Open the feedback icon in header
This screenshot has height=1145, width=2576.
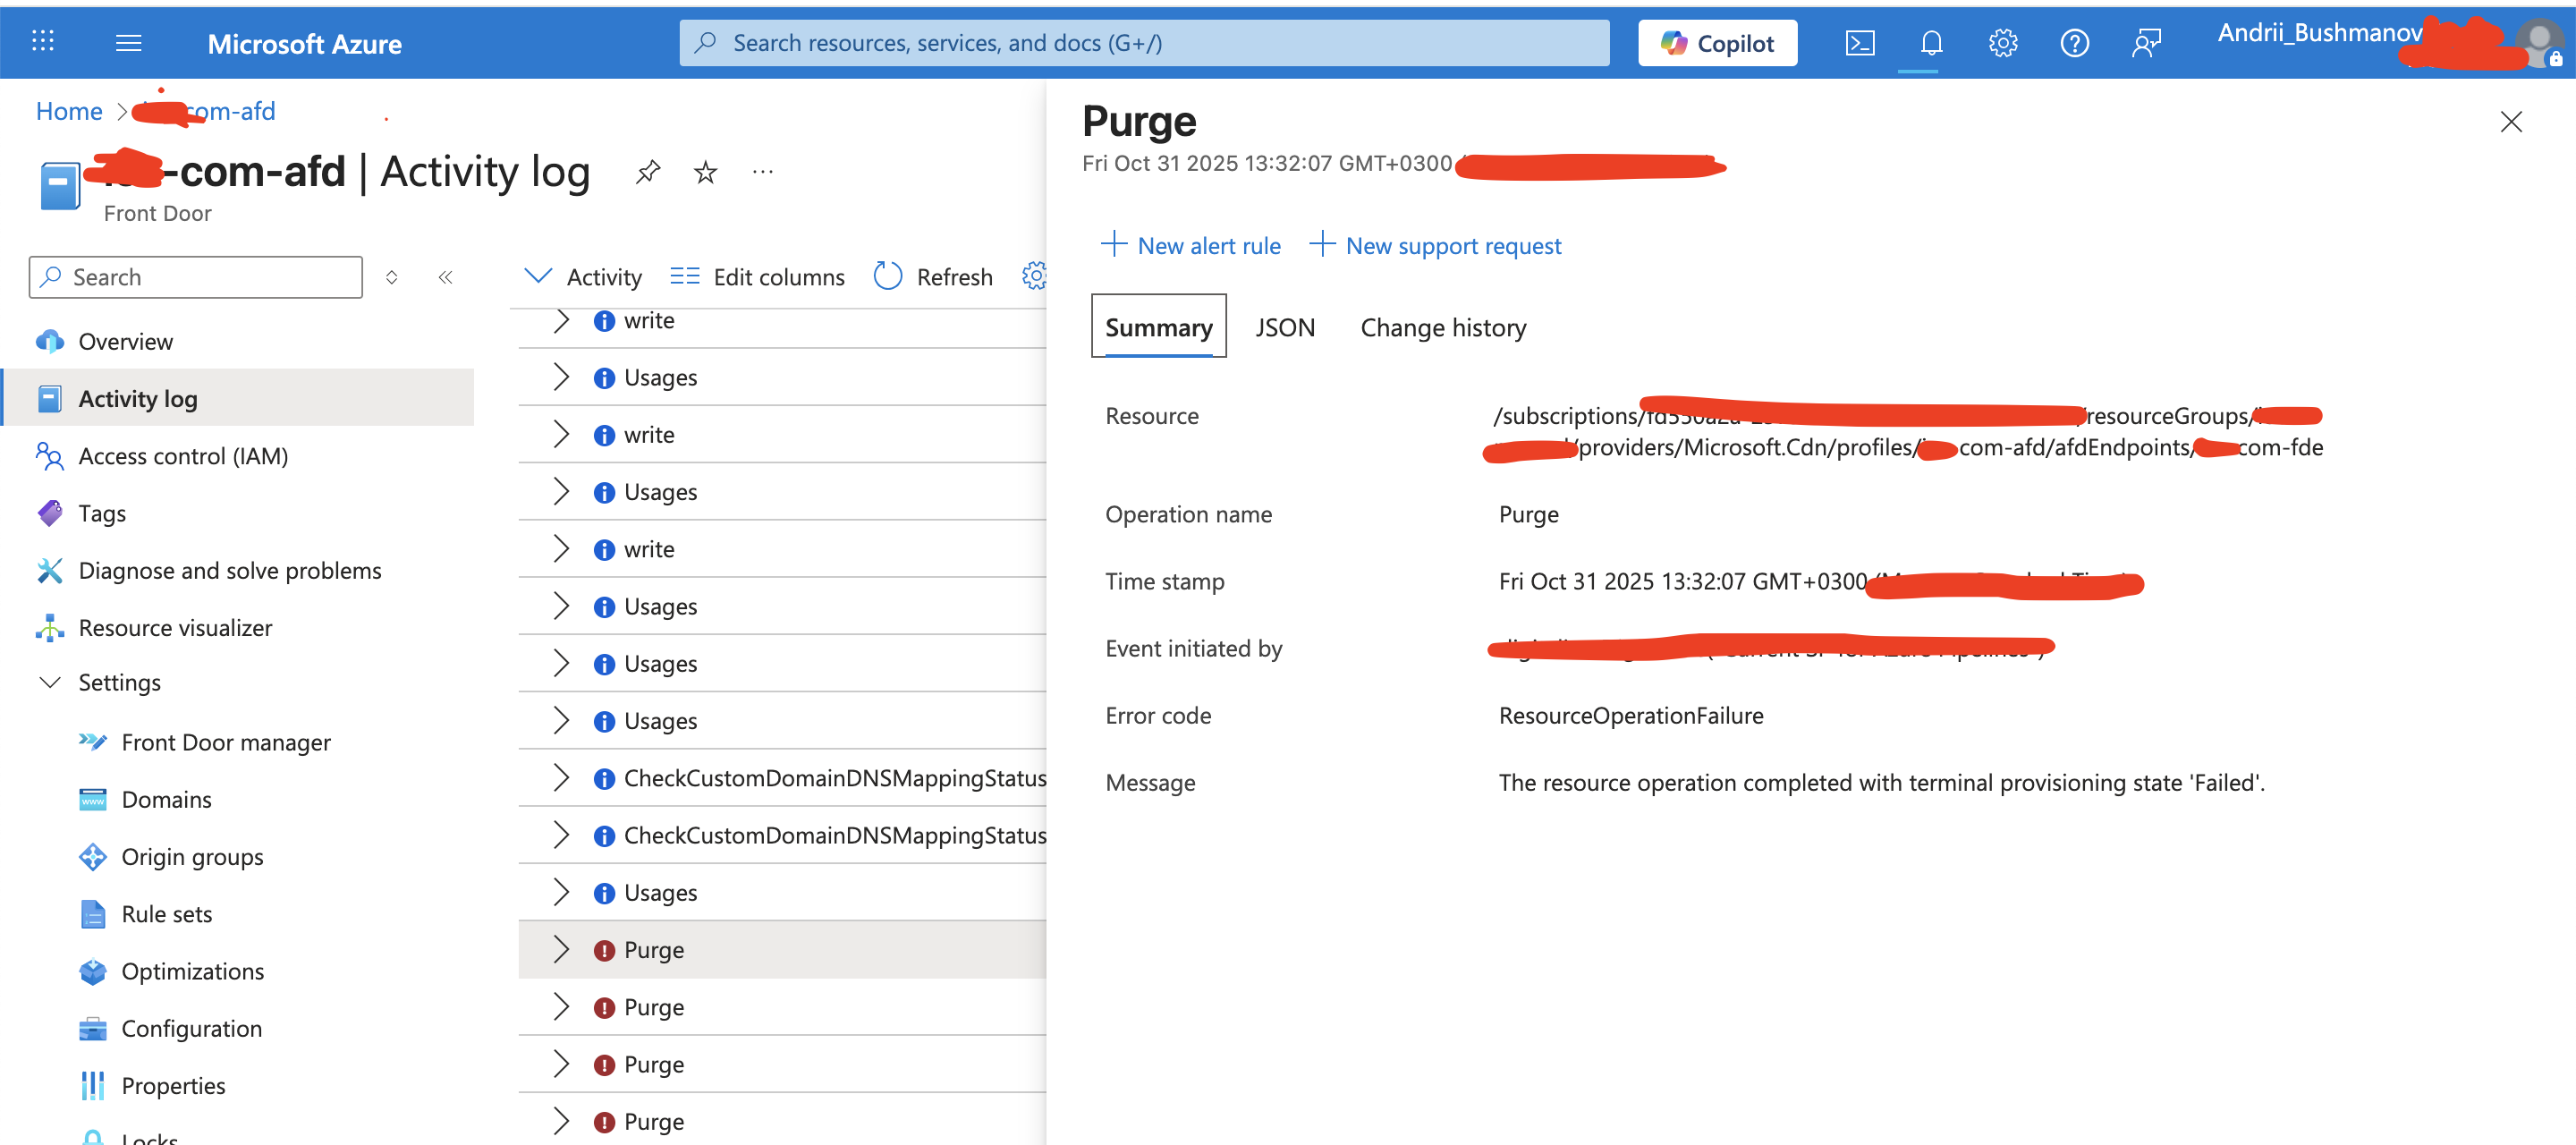pos(2146,43)
